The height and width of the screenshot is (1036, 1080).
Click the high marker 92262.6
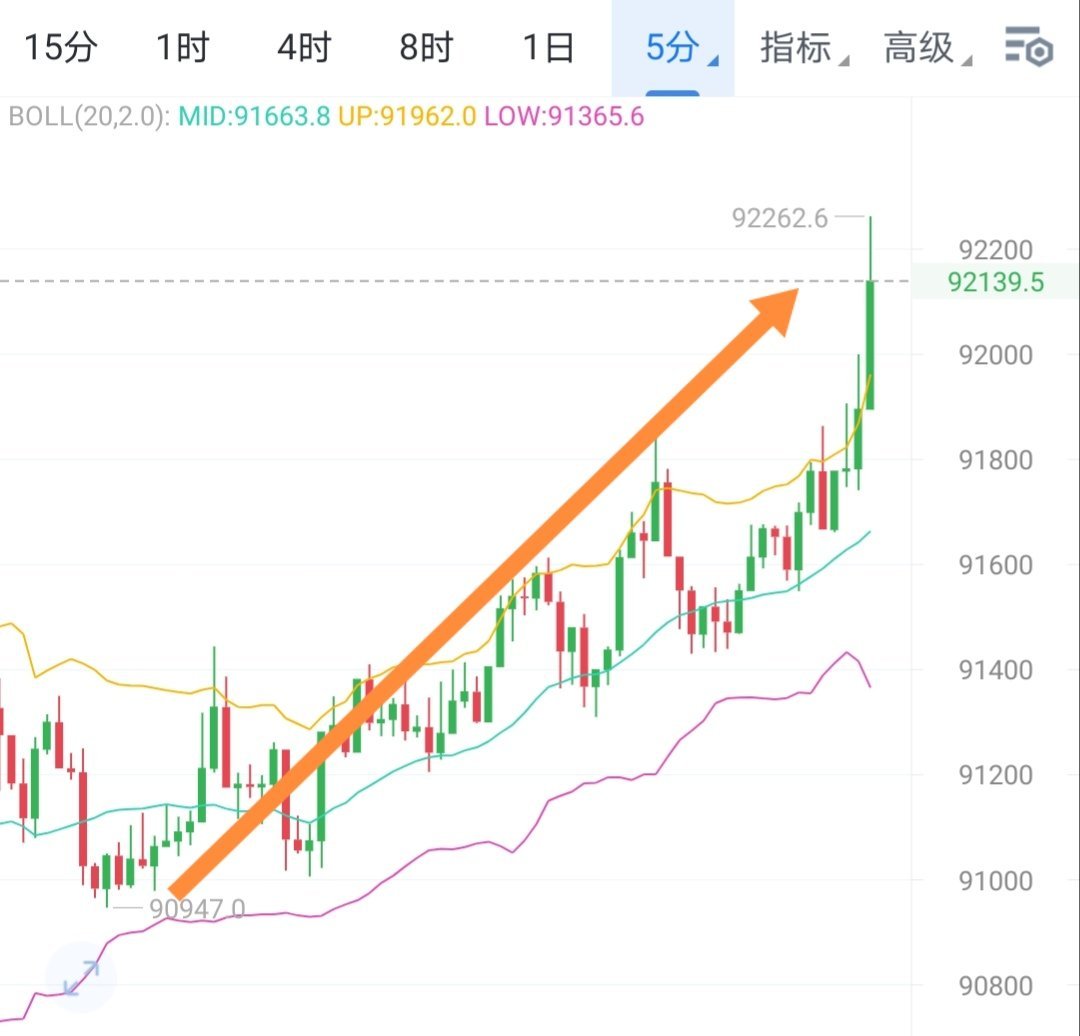(780, 218)
